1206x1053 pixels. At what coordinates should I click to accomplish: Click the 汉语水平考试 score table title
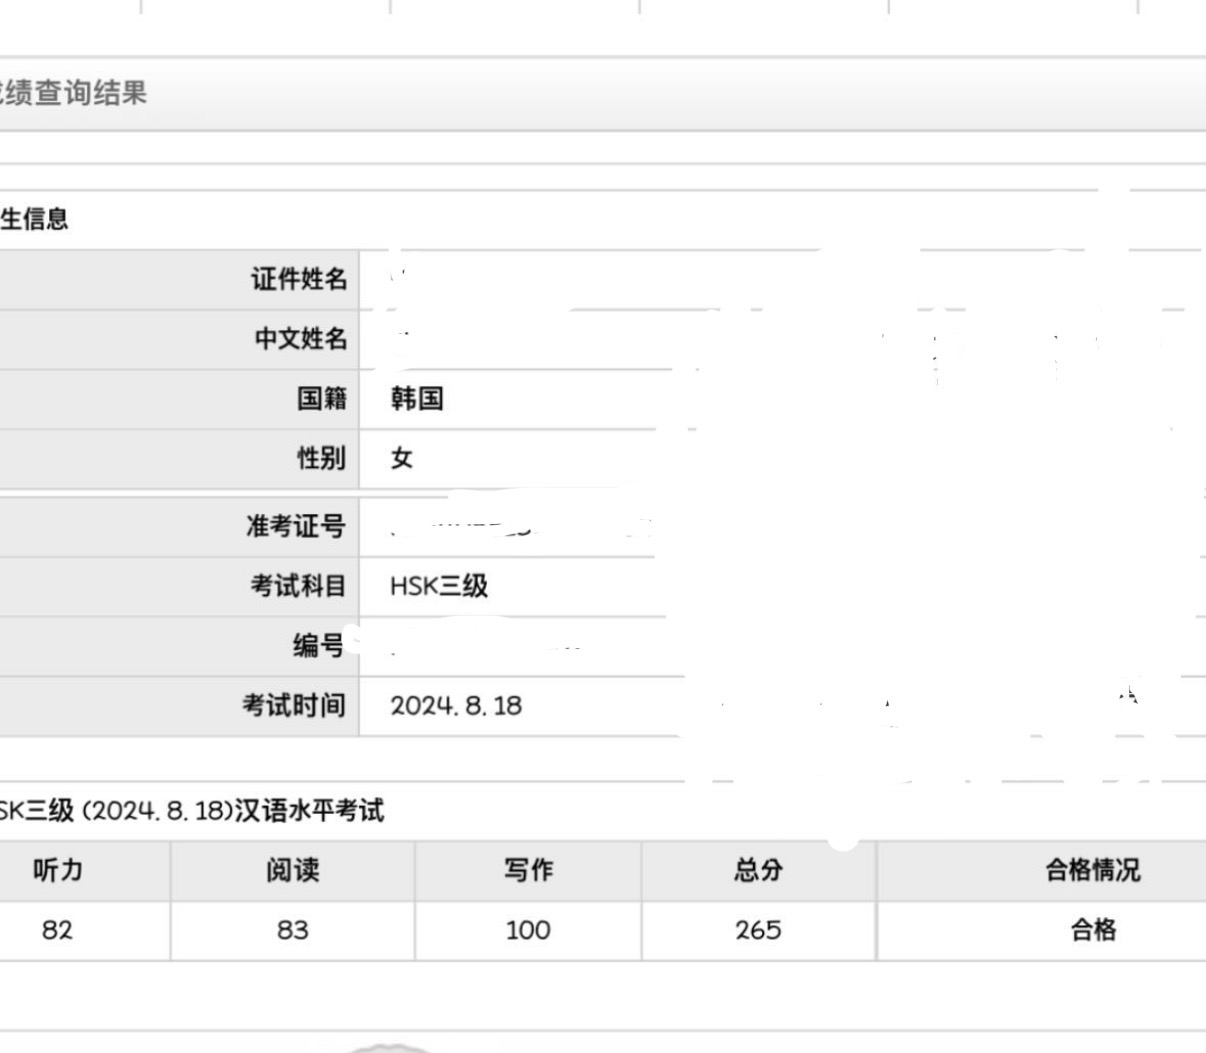[192, 811]
